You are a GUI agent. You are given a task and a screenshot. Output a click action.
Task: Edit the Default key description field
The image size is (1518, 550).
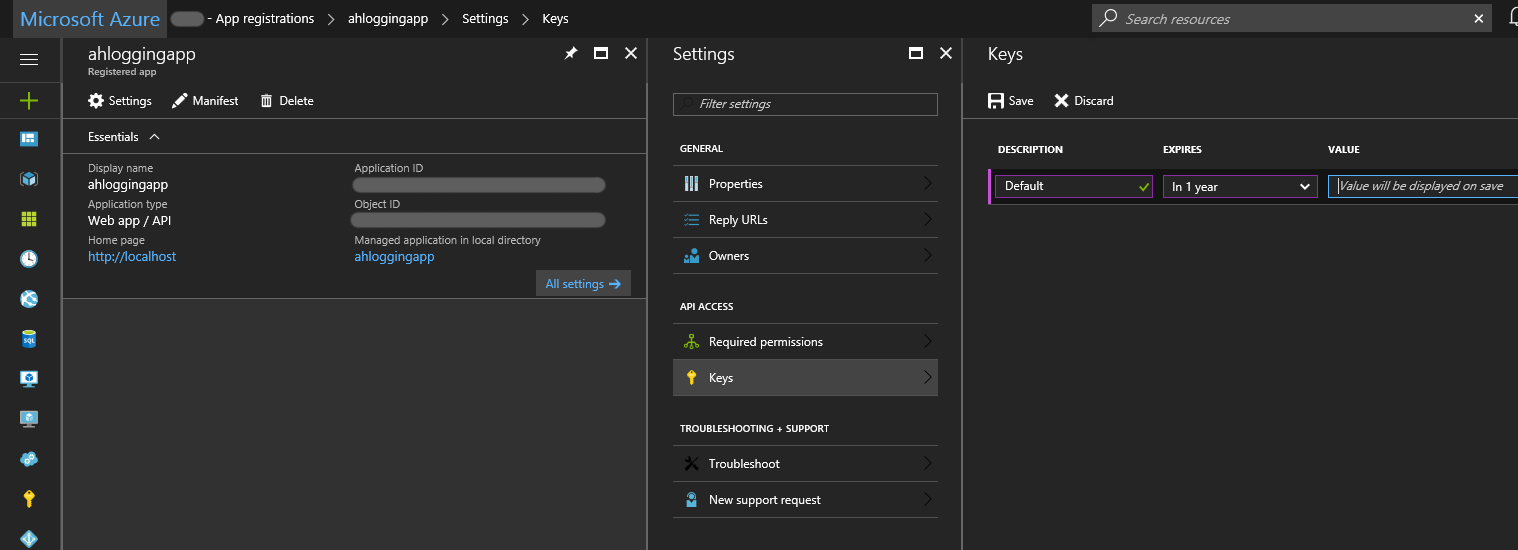coord(1073,186)
